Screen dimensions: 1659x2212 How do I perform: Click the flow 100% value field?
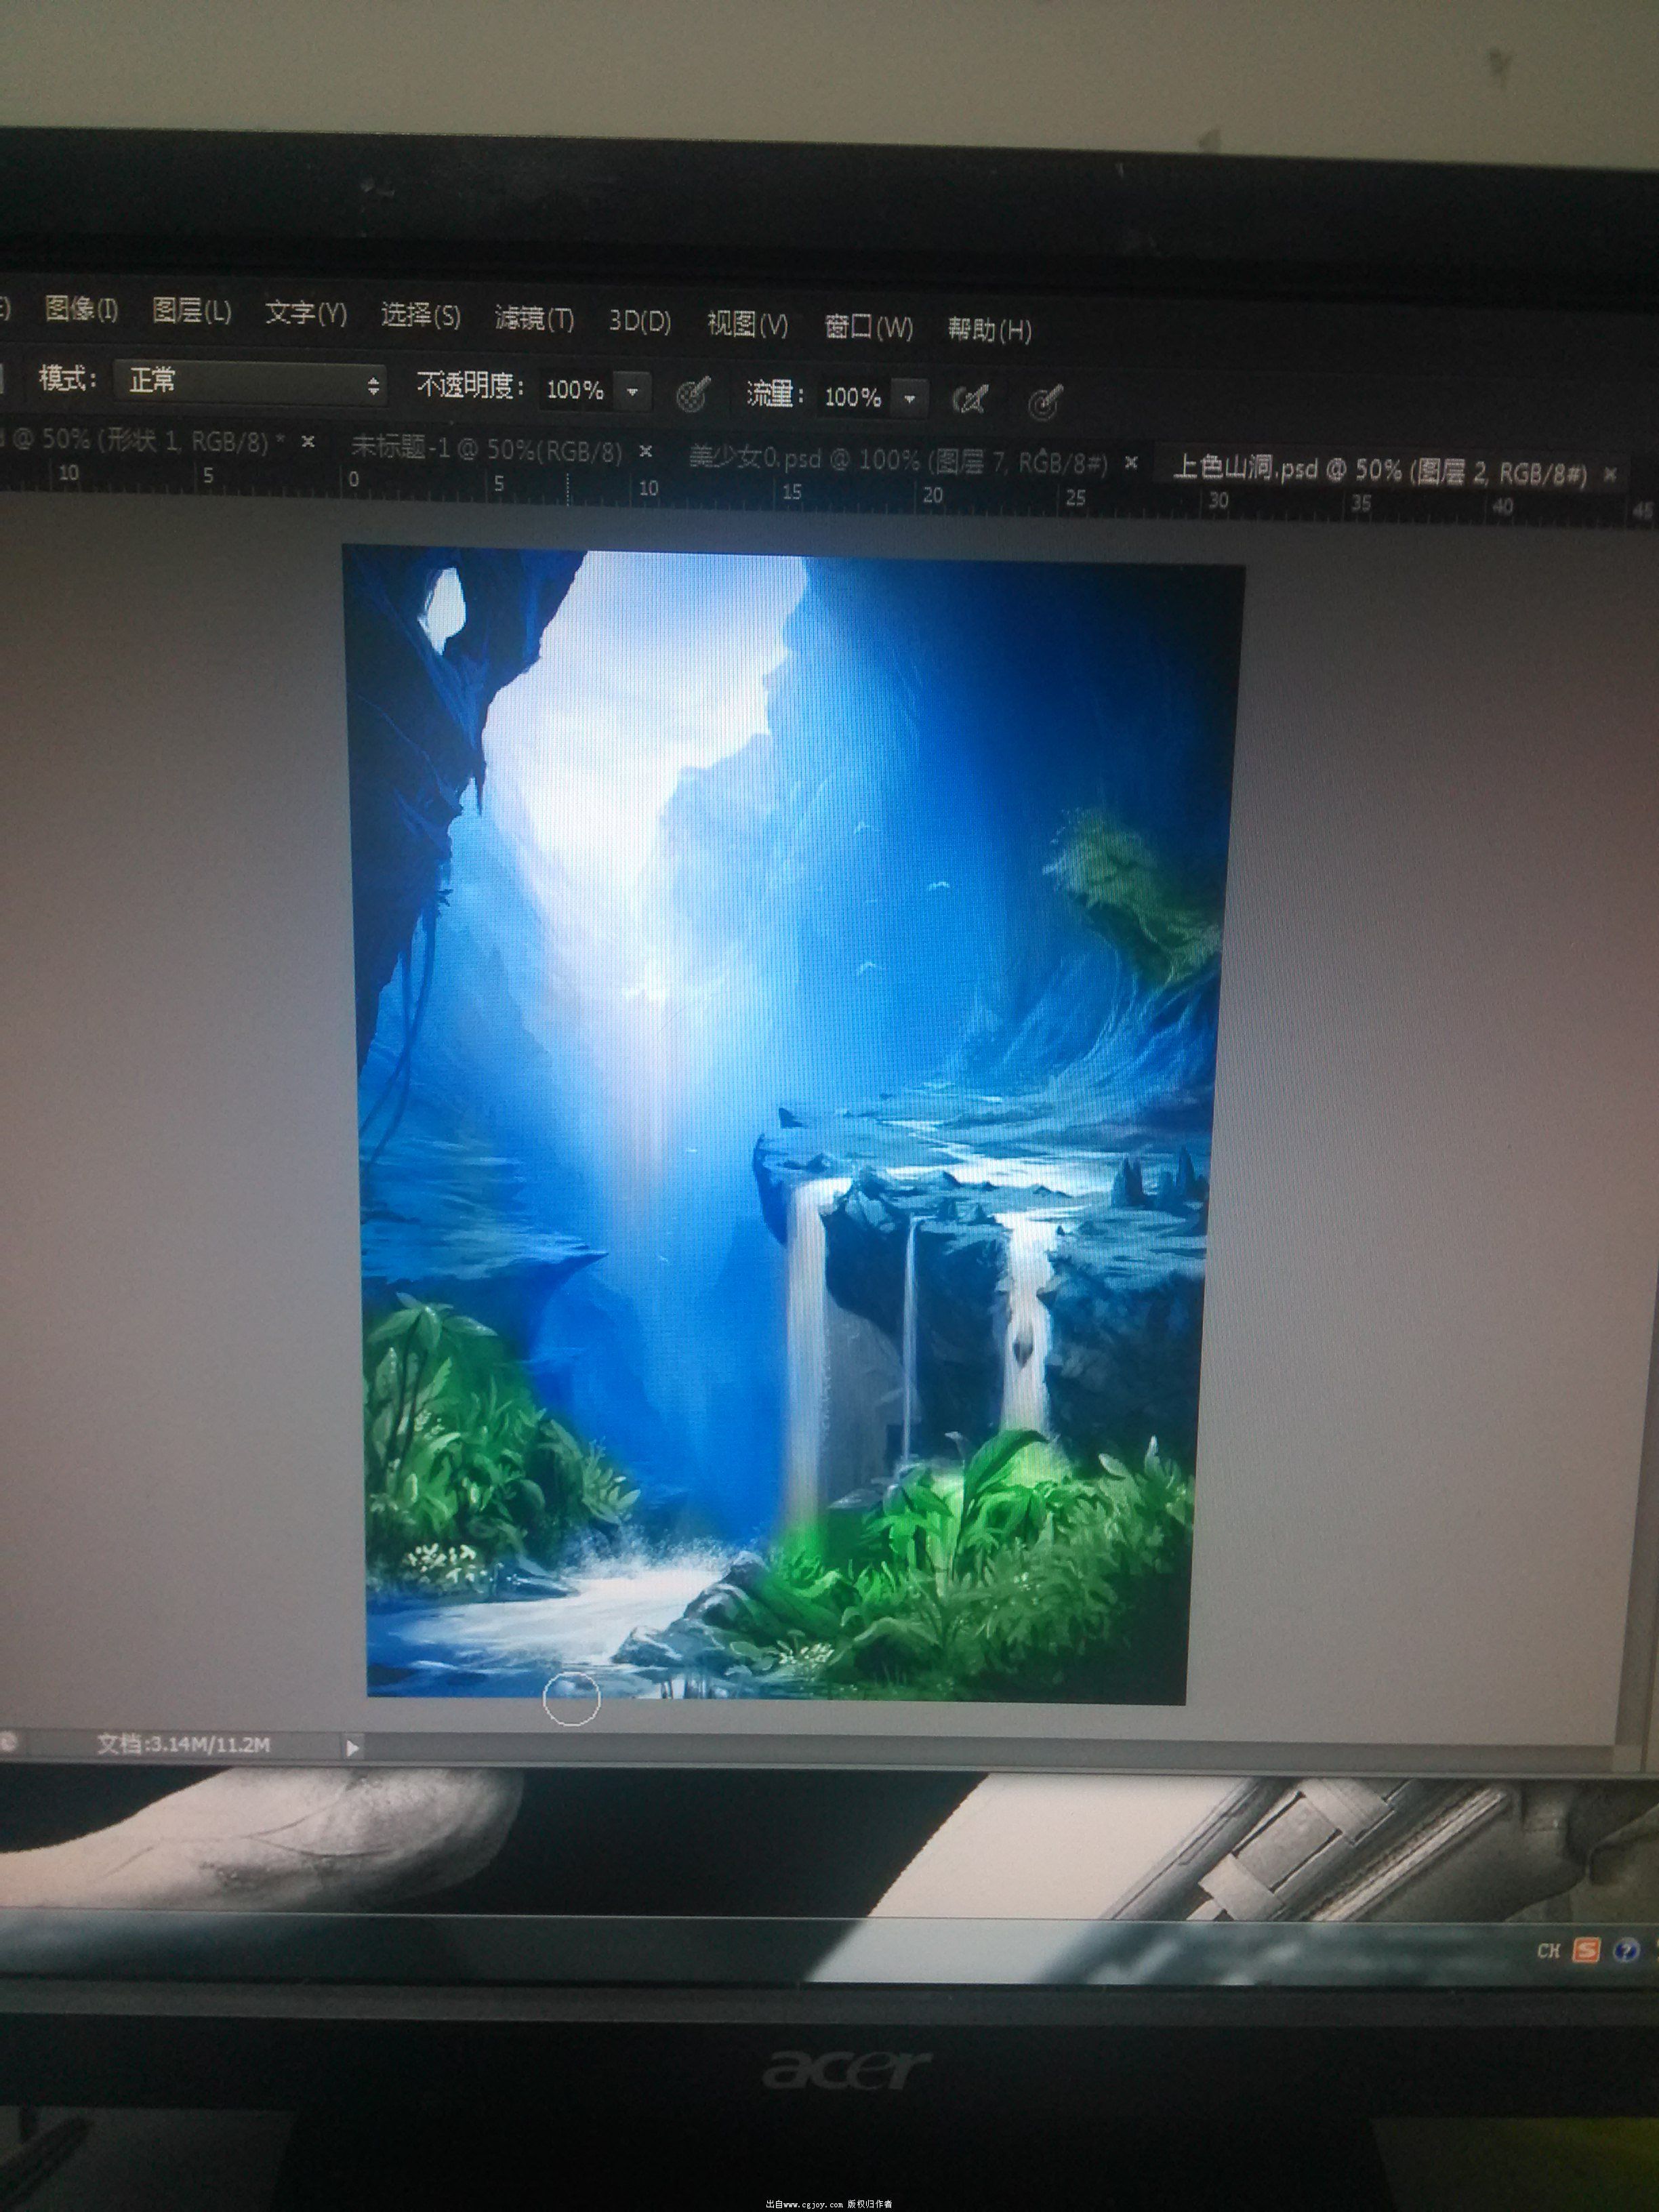click(852, 398)
